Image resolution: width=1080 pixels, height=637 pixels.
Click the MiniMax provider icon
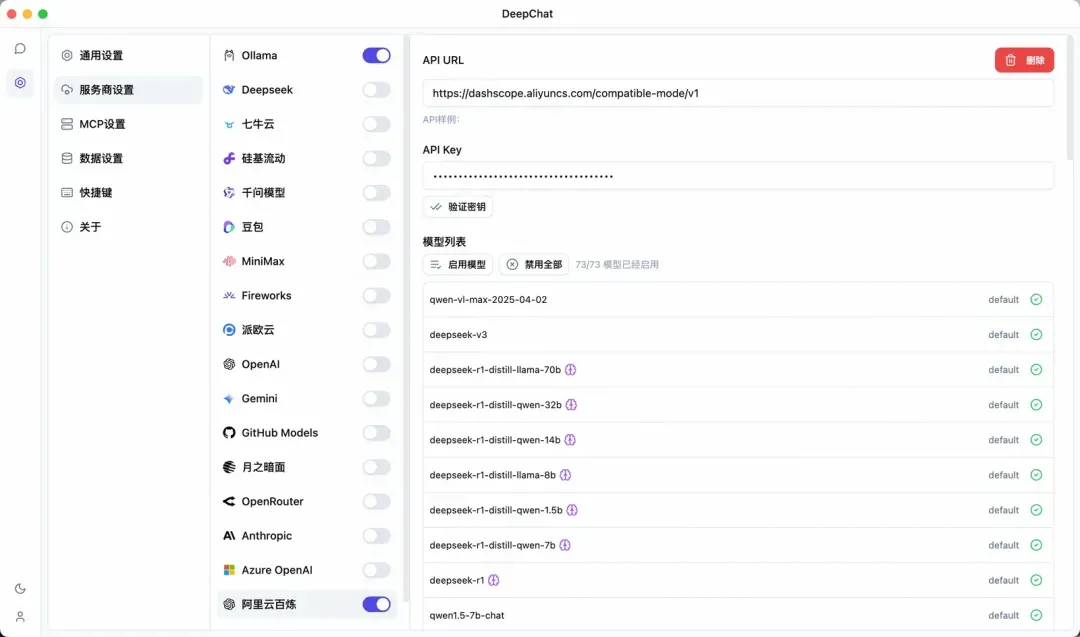(x=229, y=262)
